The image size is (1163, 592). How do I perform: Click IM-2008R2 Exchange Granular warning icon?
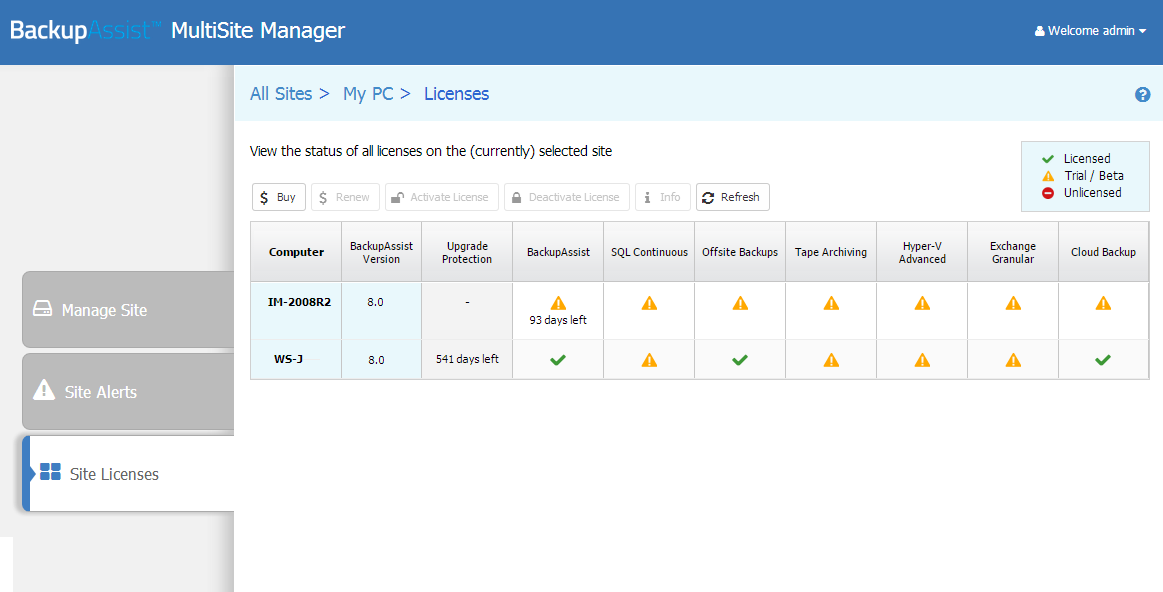[x=1013, y=303]
